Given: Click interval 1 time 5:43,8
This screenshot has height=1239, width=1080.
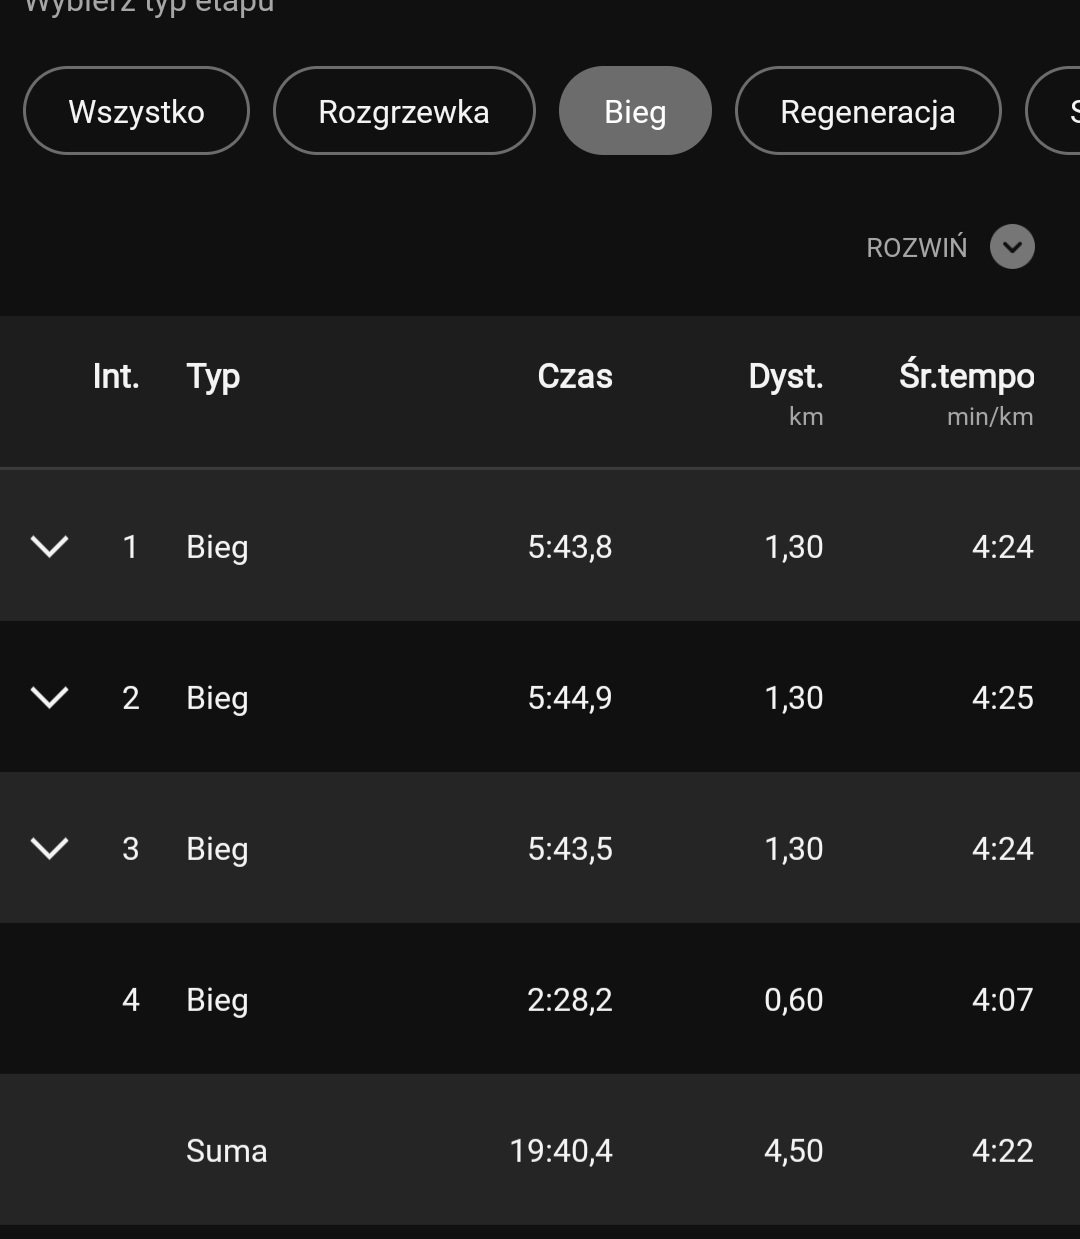Looking at the screenshot, I should click(570, 547).
